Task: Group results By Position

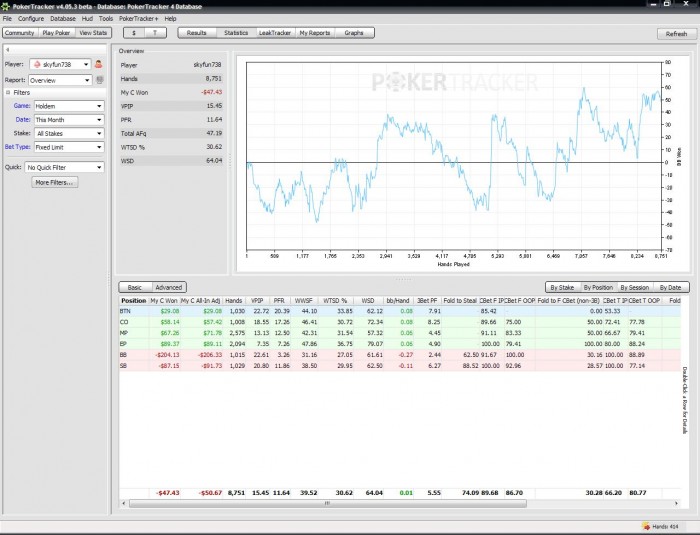Action: 599,288
